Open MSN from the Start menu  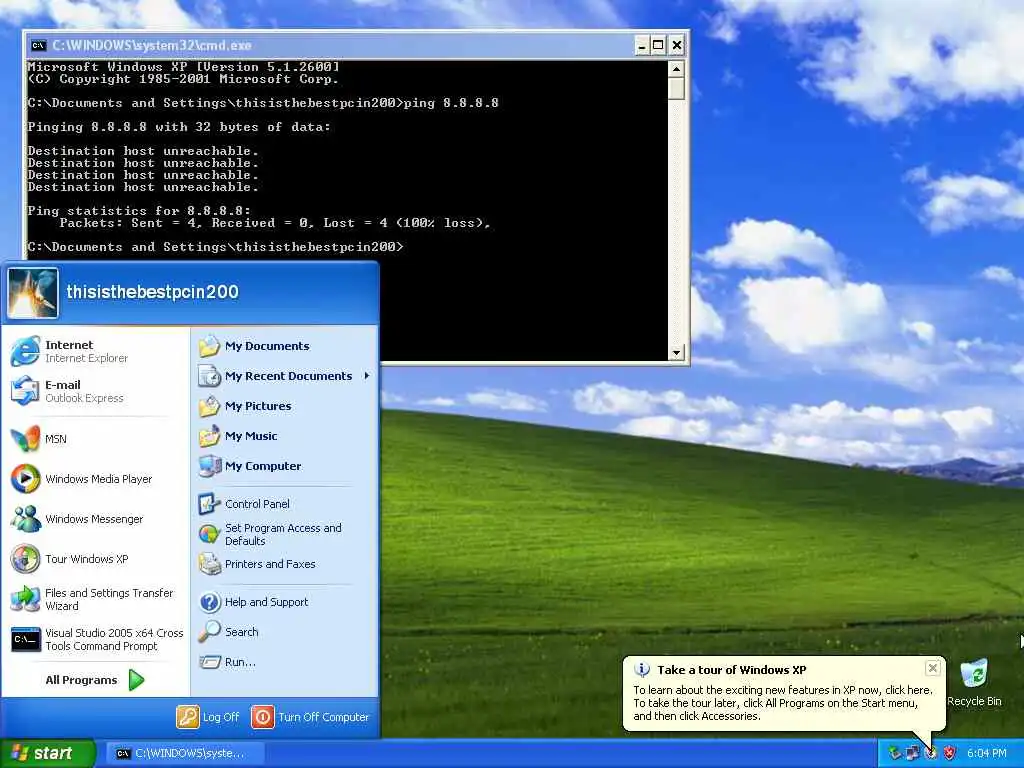tap(95, 439)
